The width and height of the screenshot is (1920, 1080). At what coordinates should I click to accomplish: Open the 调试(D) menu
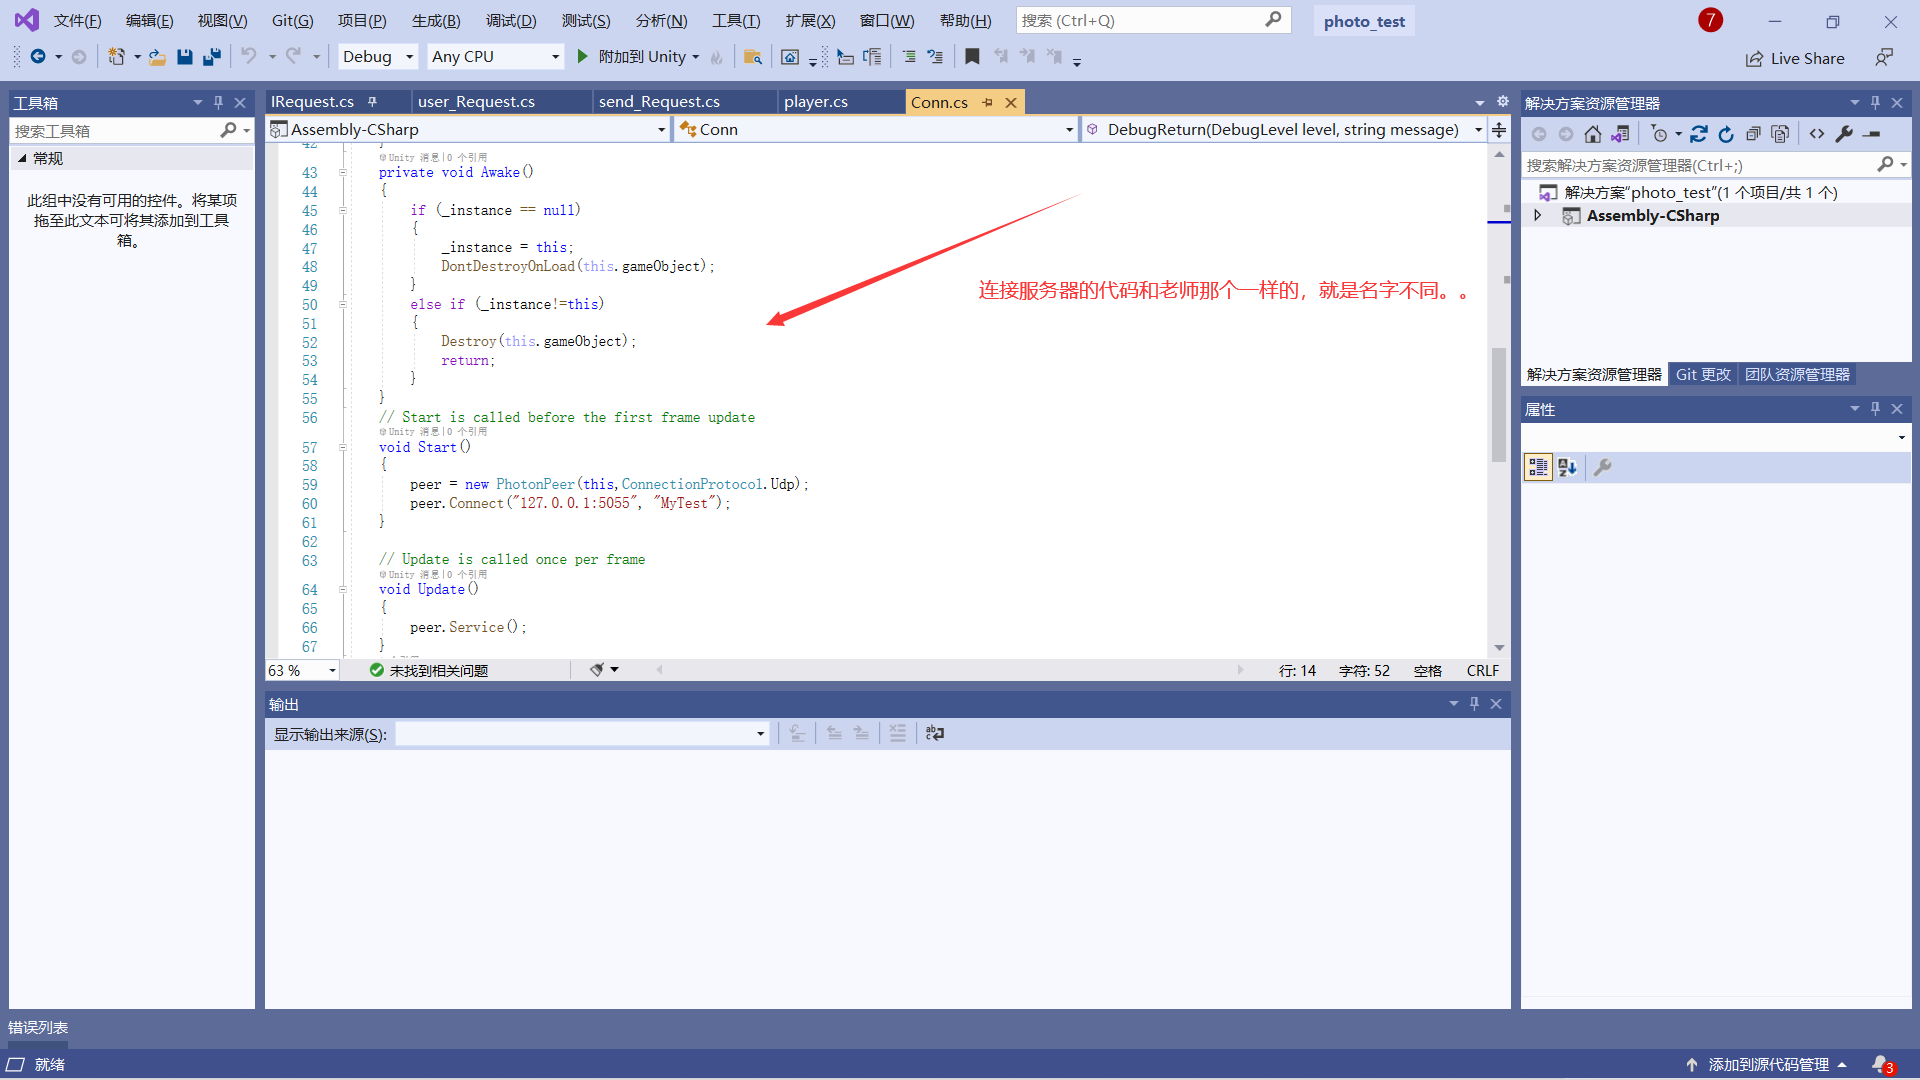pos(511,20)
